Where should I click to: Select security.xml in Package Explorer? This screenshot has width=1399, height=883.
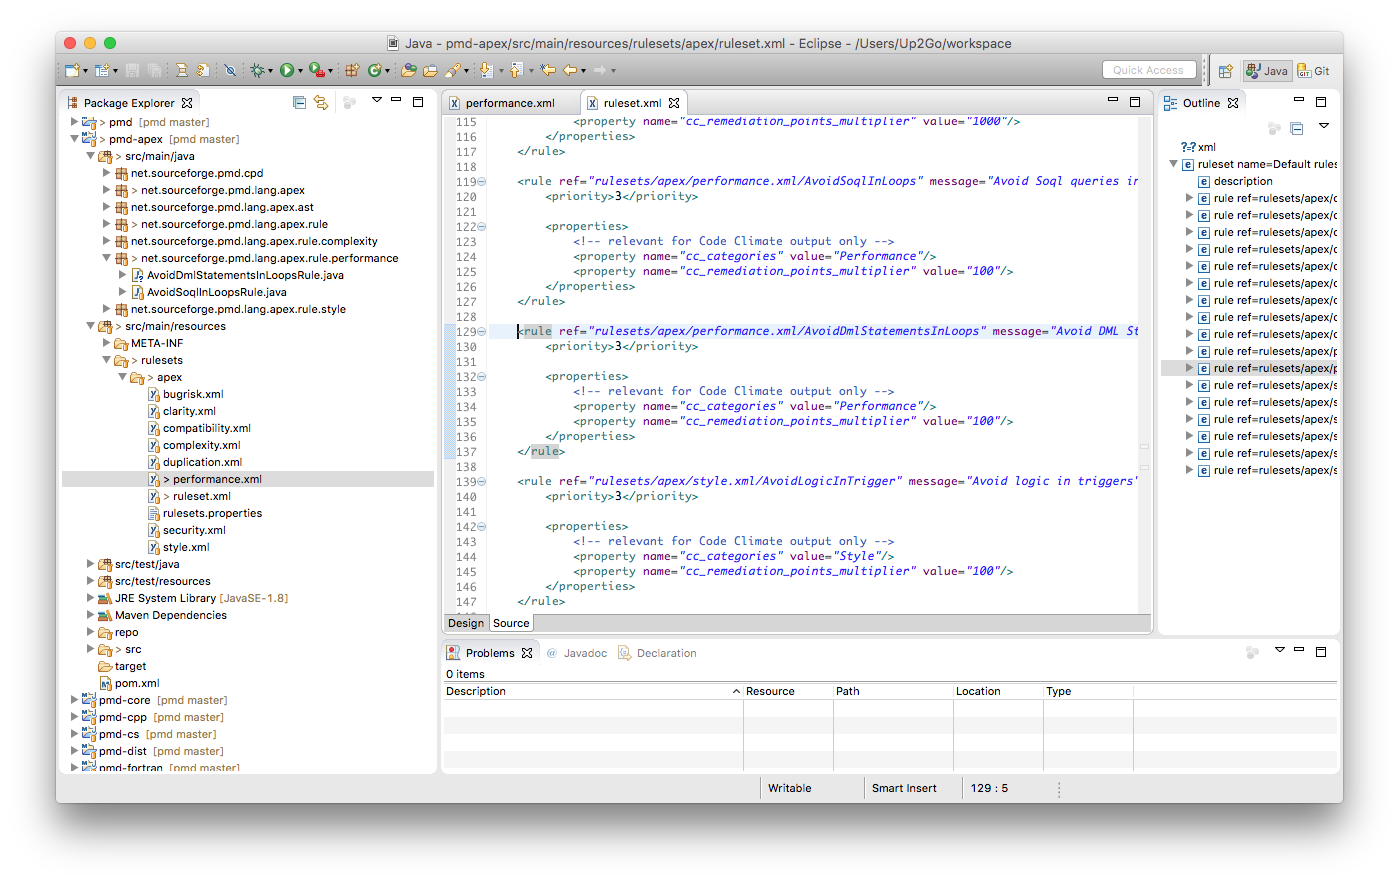[194, 530]
